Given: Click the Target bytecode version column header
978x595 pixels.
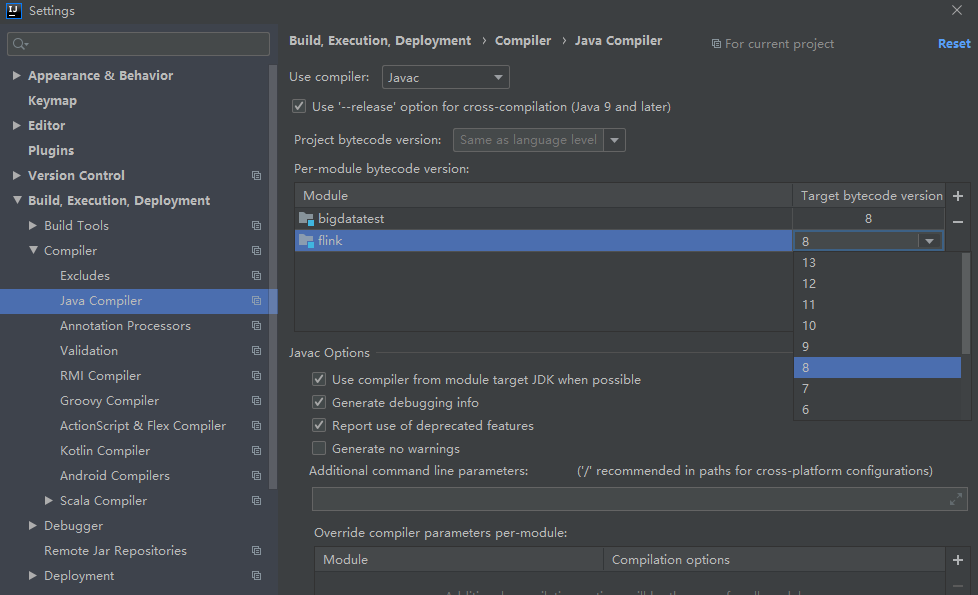Looking at the screenshot, I should 871,196.
